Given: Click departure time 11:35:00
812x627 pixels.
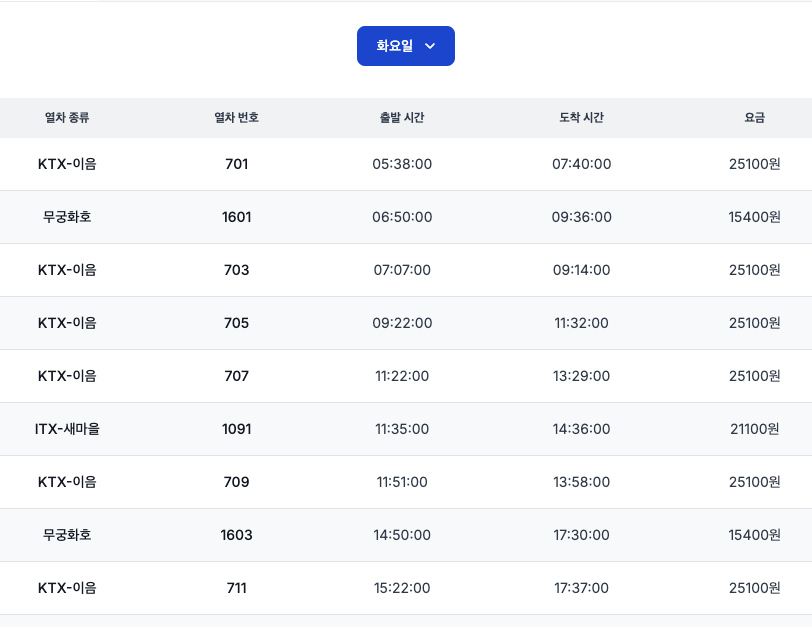Looking at the screenshot, I should tap(402, 429).
